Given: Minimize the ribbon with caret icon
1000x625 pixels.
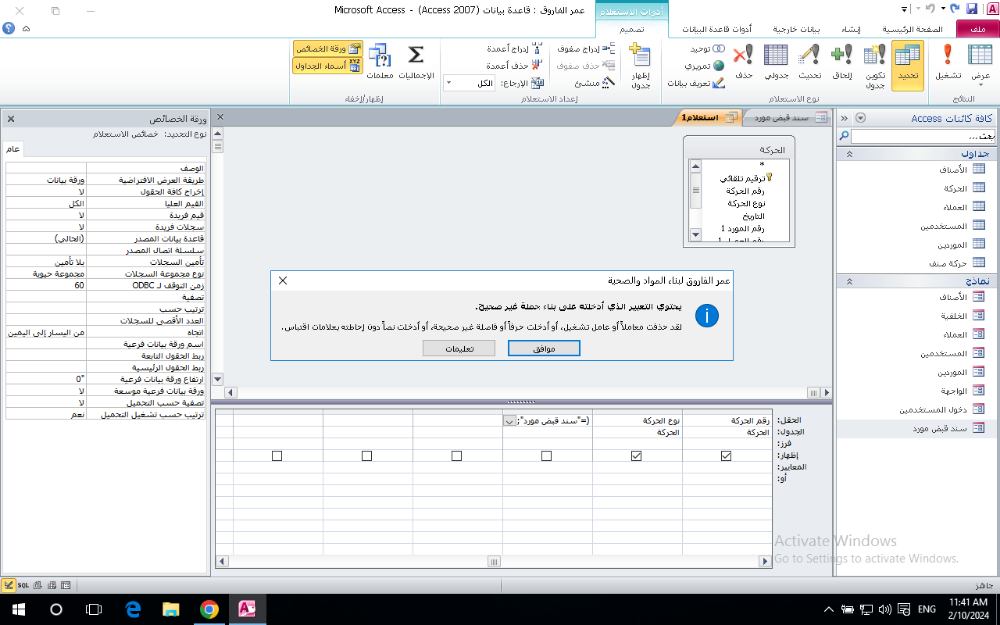Looking at the screenshot, I should 26,29.
